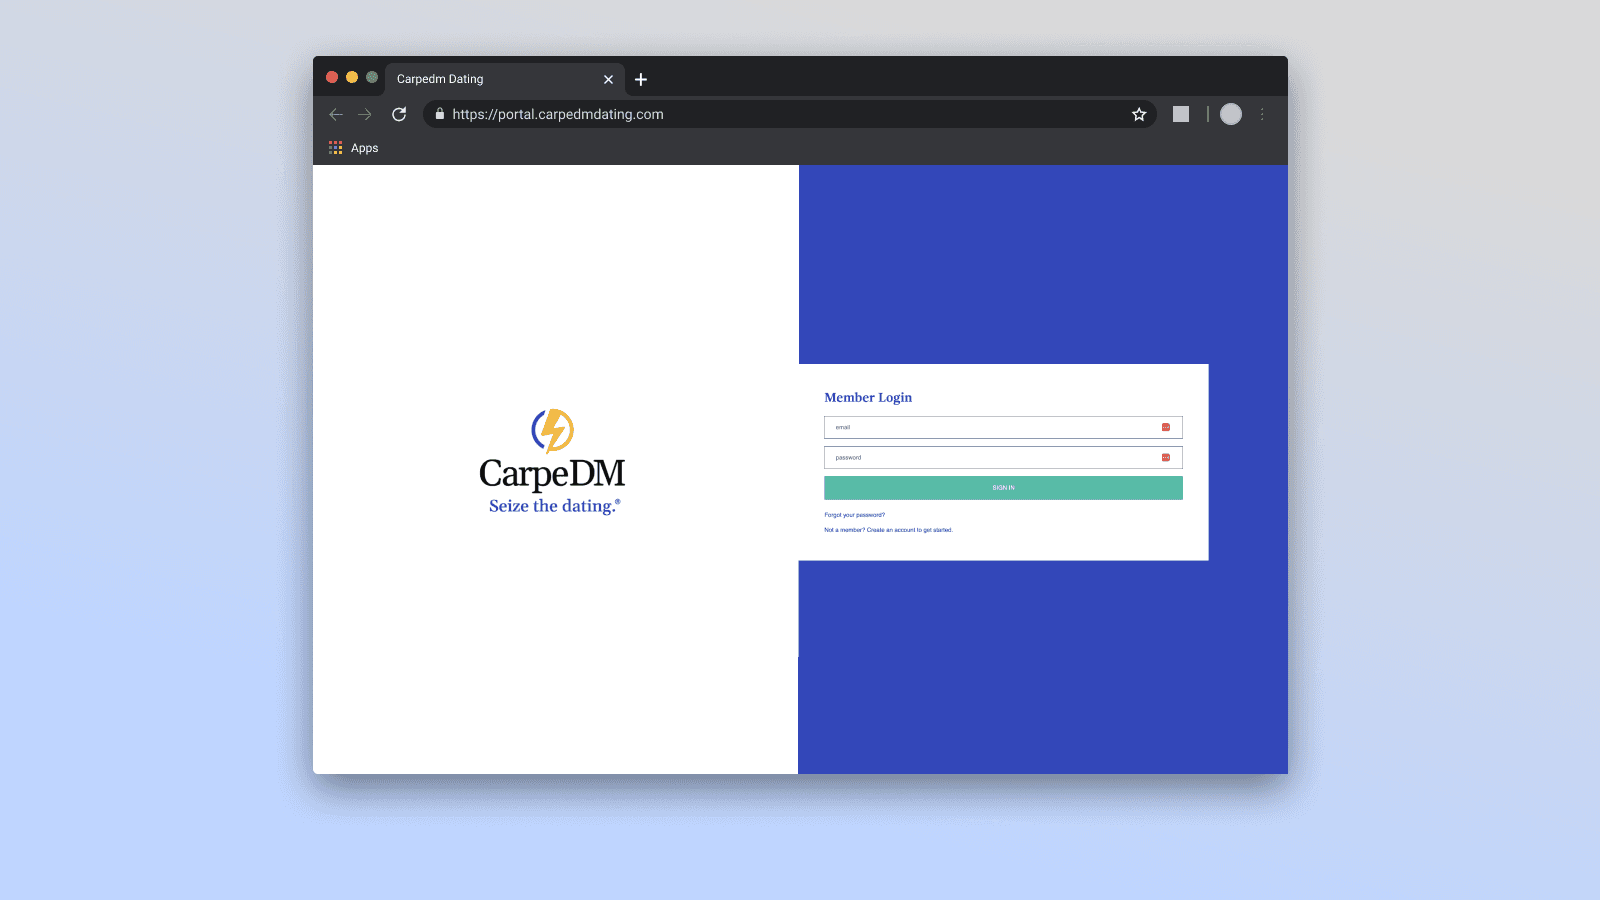Reload the page with the refresh icon
The width and height of the screenshot is (1600, 900).
399,114
